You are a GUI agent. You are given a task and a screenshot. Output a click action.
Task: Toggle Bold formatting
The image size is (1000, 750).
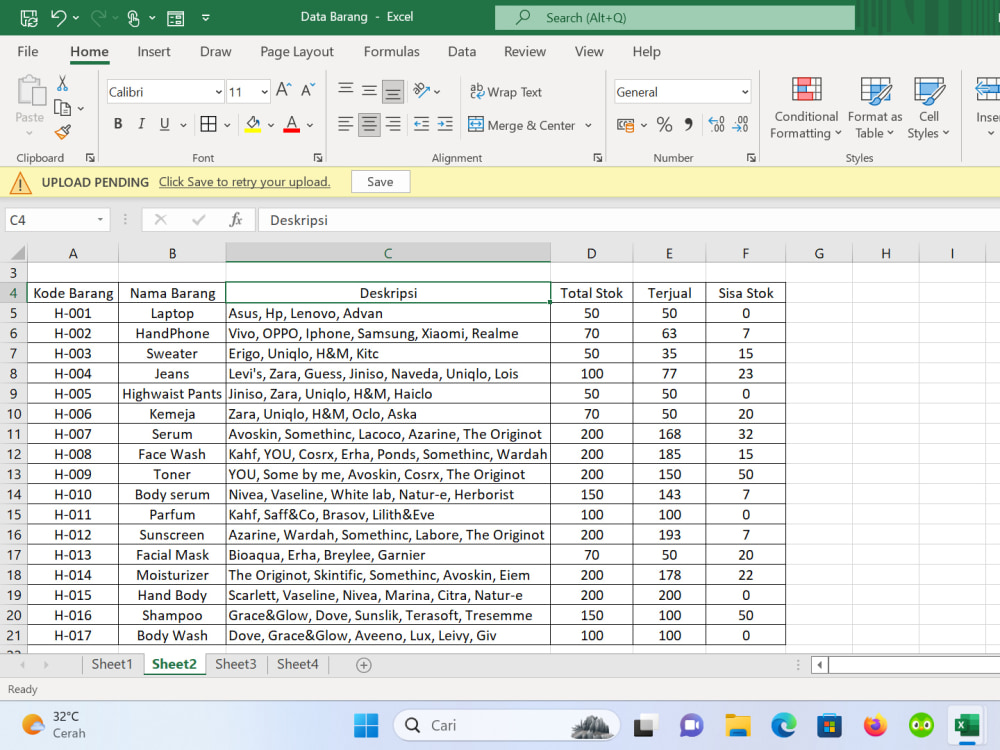[118, 124]
